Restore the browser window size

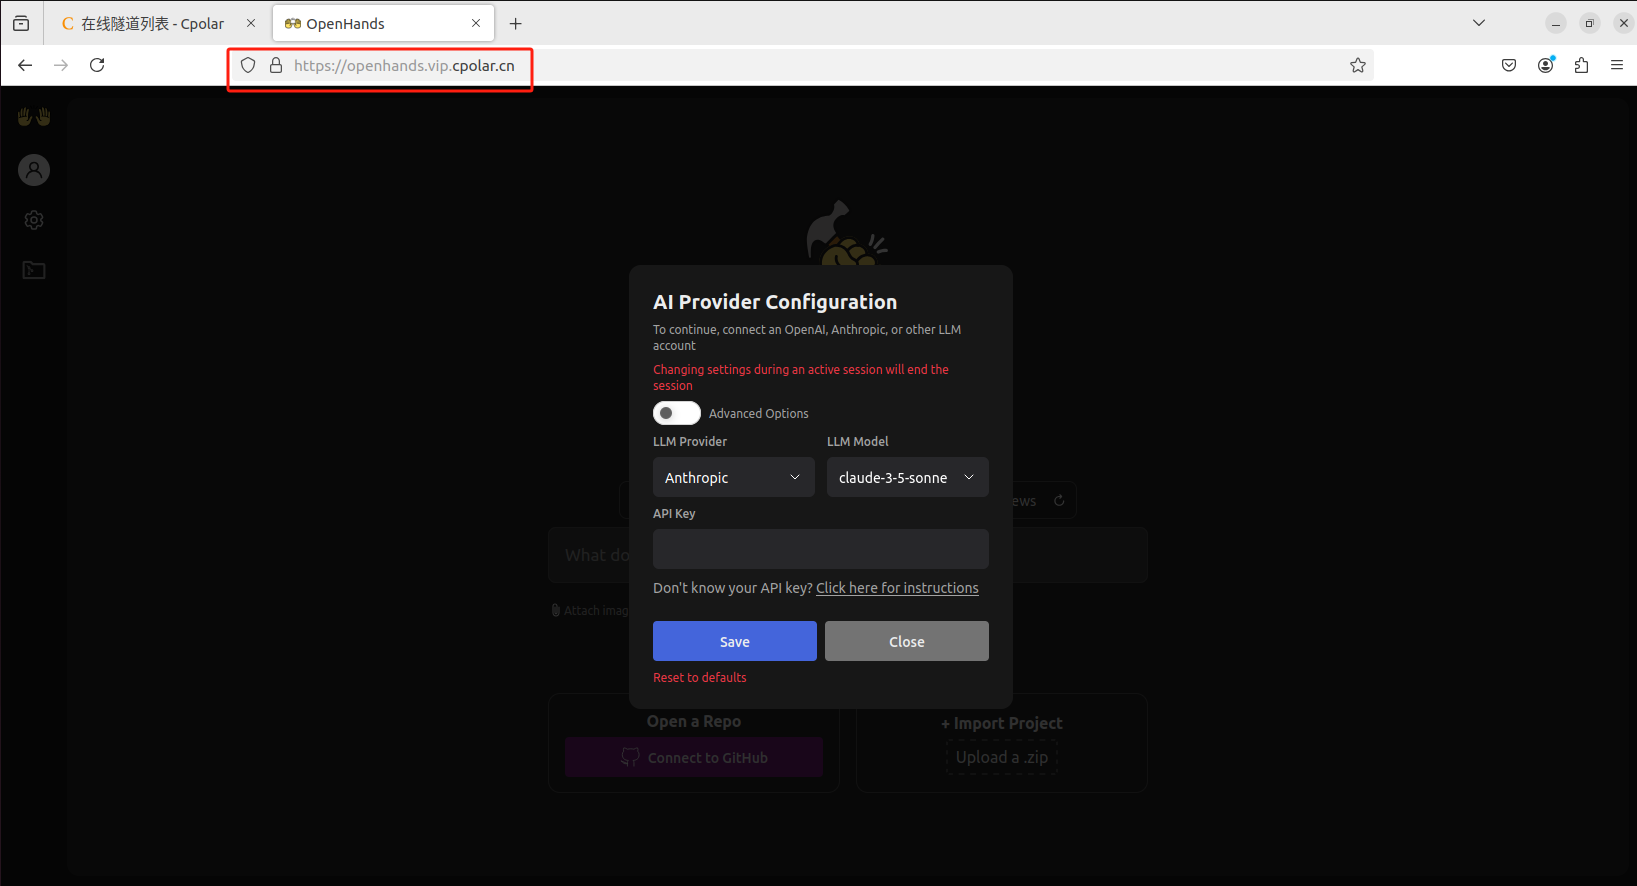point(1589,23)
